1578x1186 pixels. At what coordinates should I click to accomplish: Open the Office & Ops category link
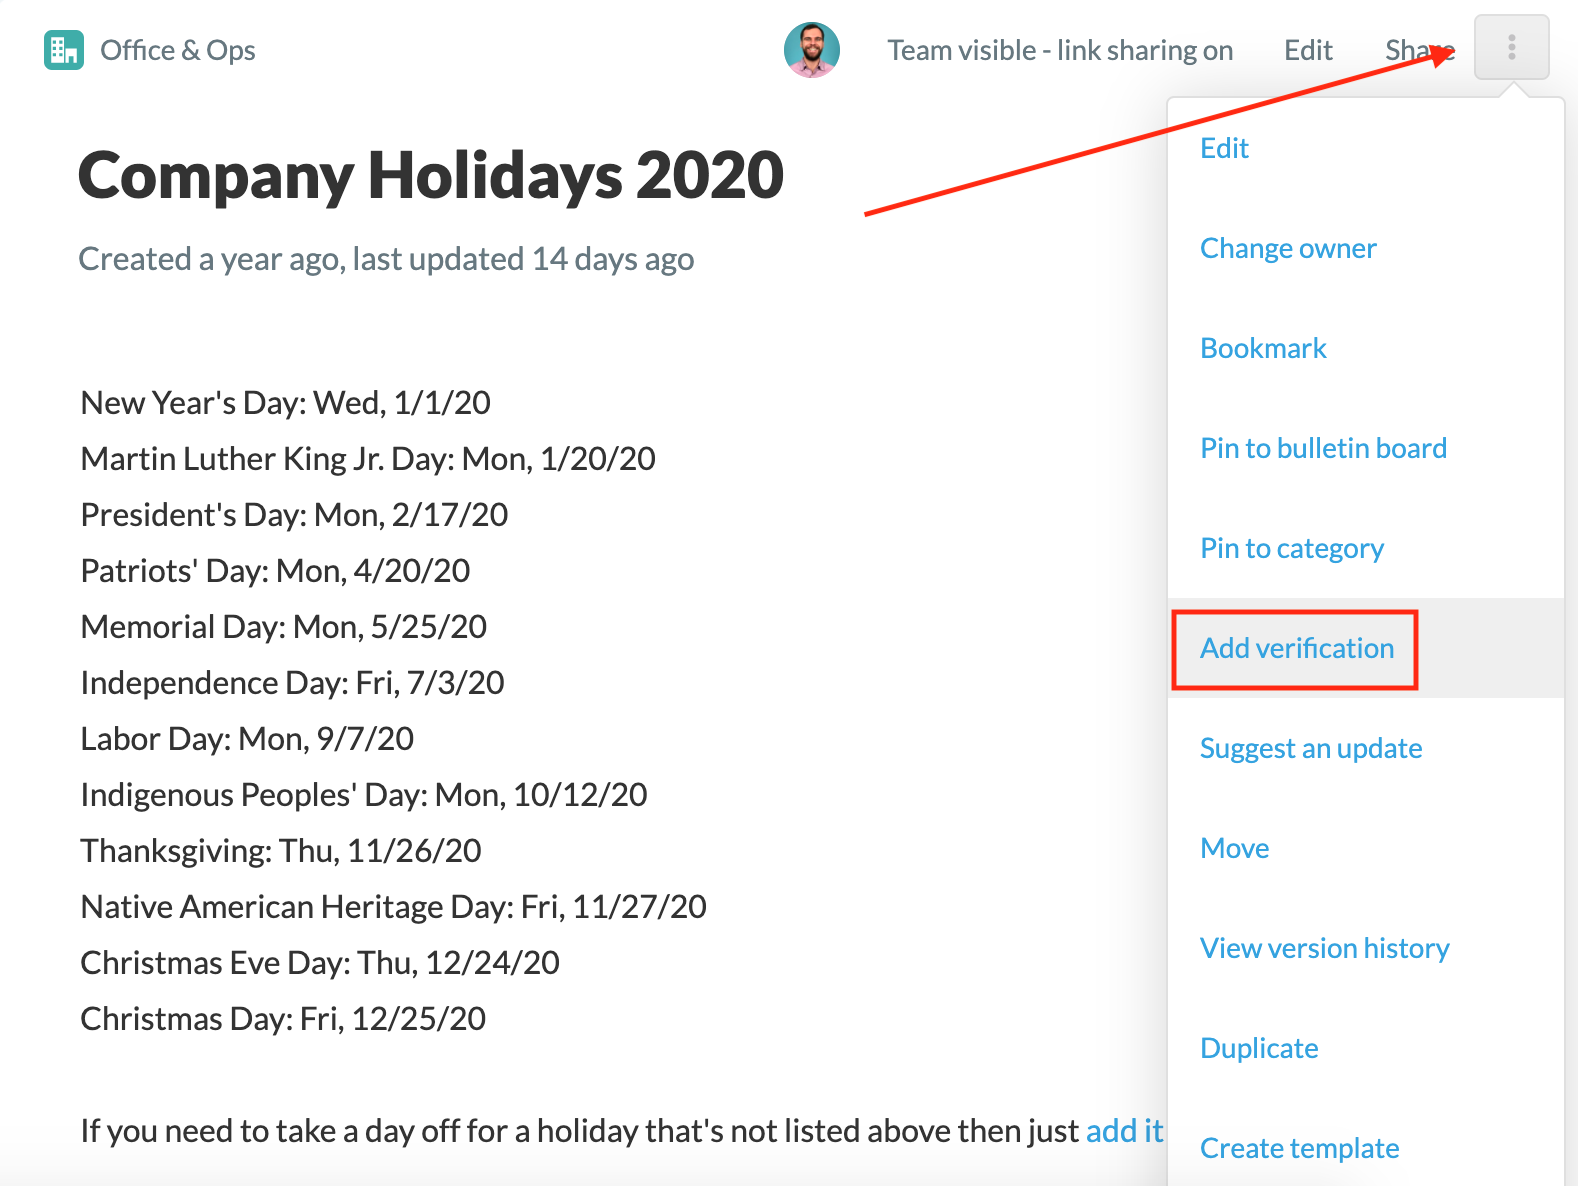click(178, 50)
